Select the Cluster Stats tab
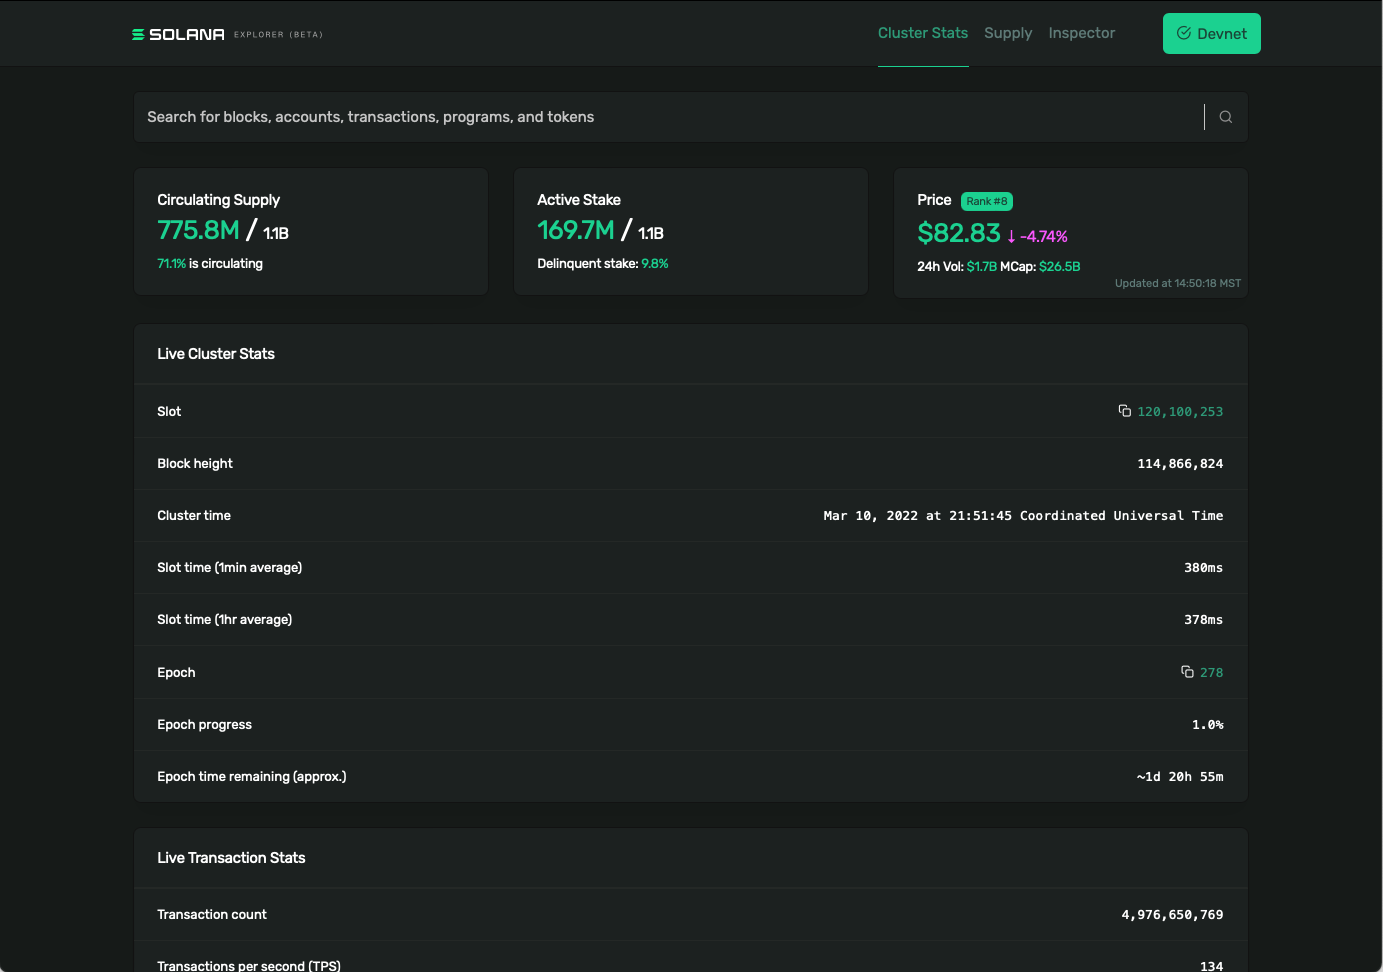Image resolution: width=1383 pixels, height=972 pixels. (923, 33)
